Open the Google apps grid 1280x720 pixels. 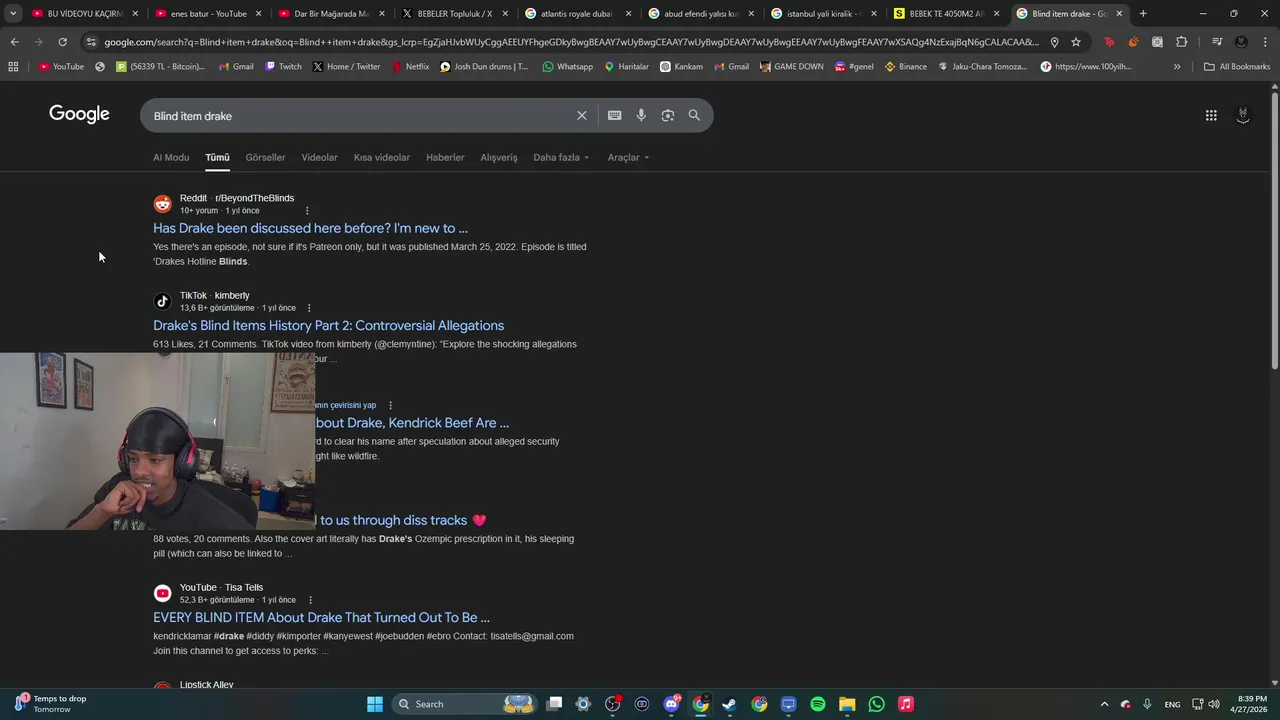click(x=1211, y=115)
